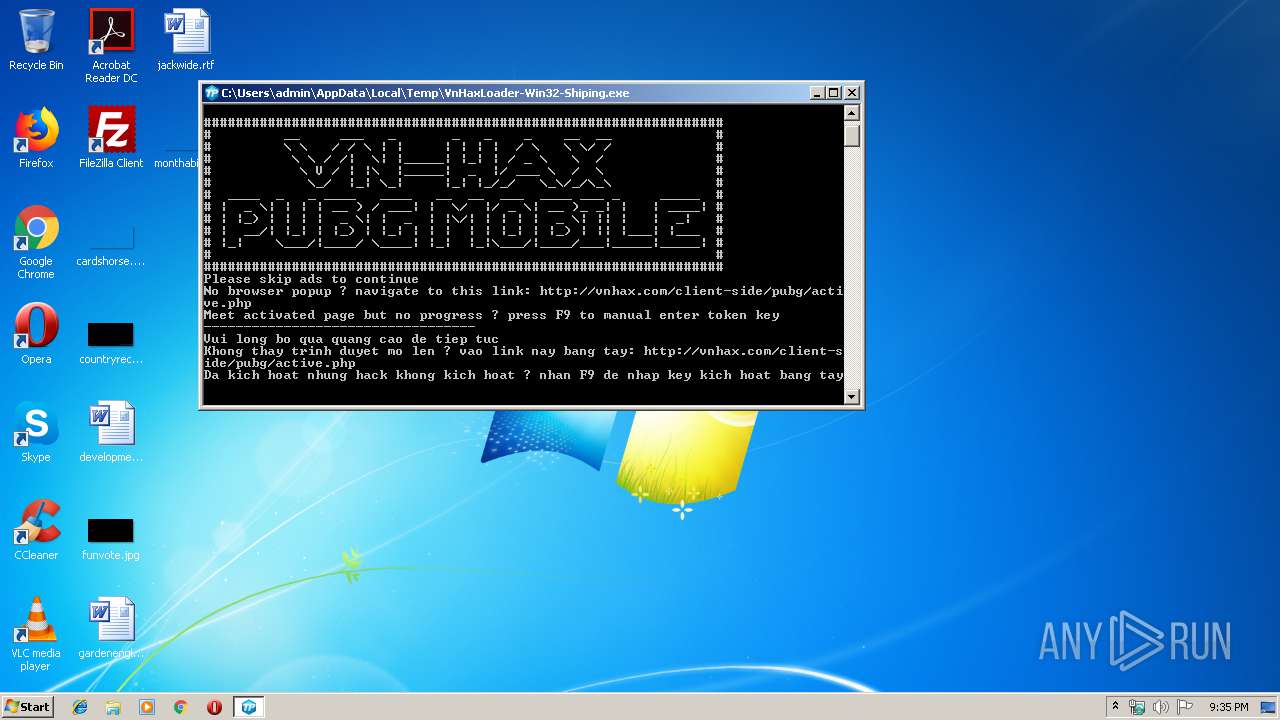Launch Skype from desktop

coord(36,432)
